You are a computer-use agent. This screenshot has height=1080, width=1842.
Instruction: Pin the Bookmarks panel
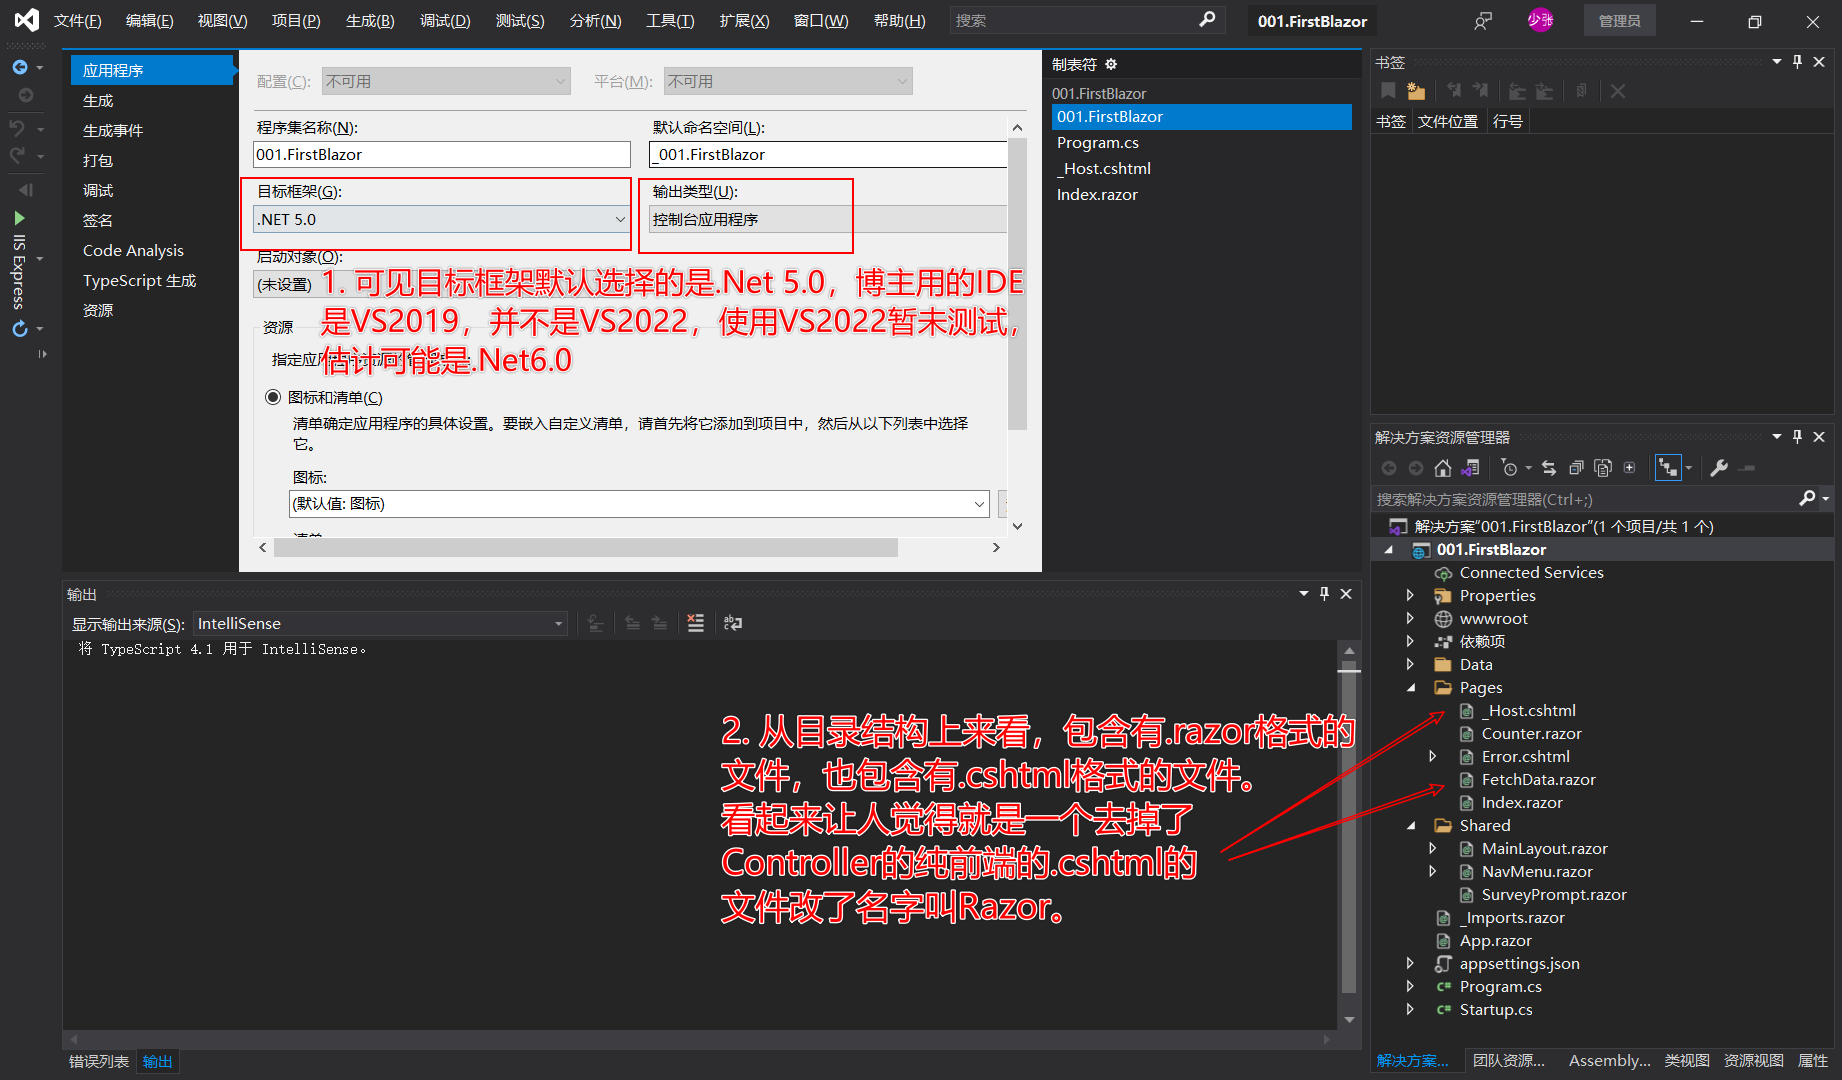[x=1797, y=62]
